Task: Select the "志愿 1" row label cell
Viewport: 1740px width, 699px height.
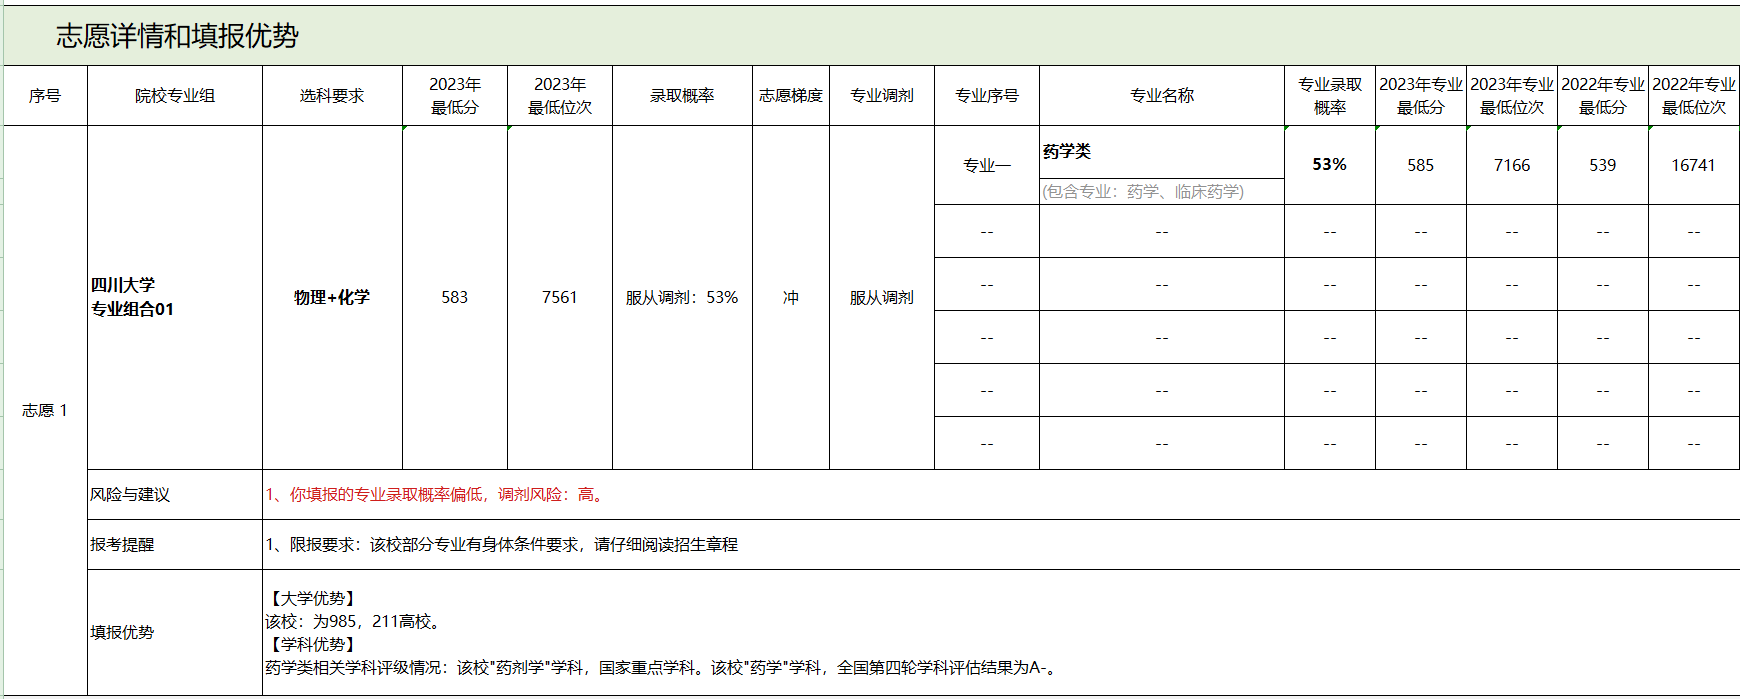Action: point(45,410)
